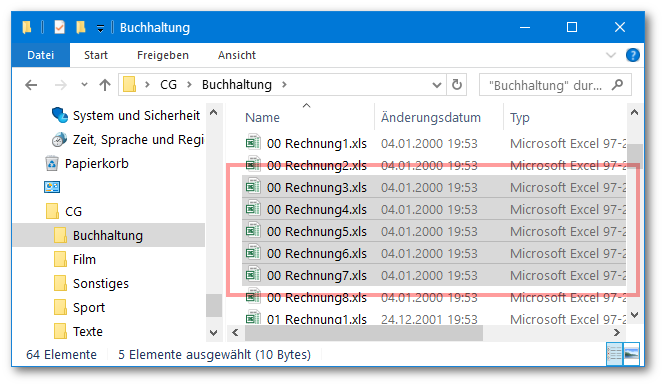Click the new folder icon in the title bar
The height and width of the screenshot is (386, 664).
point(80,28)
